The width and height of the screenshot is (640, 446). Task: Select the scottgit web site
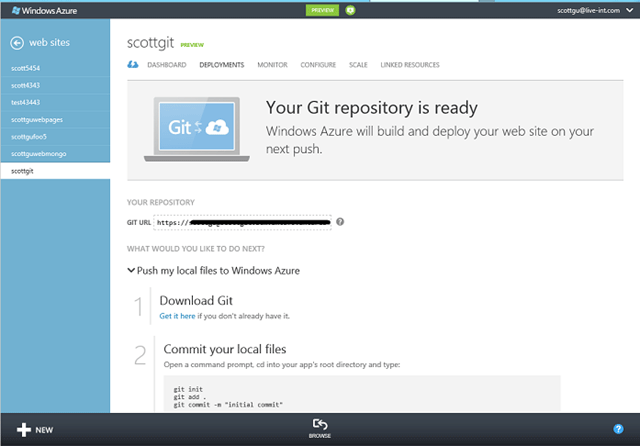[56, 171]
